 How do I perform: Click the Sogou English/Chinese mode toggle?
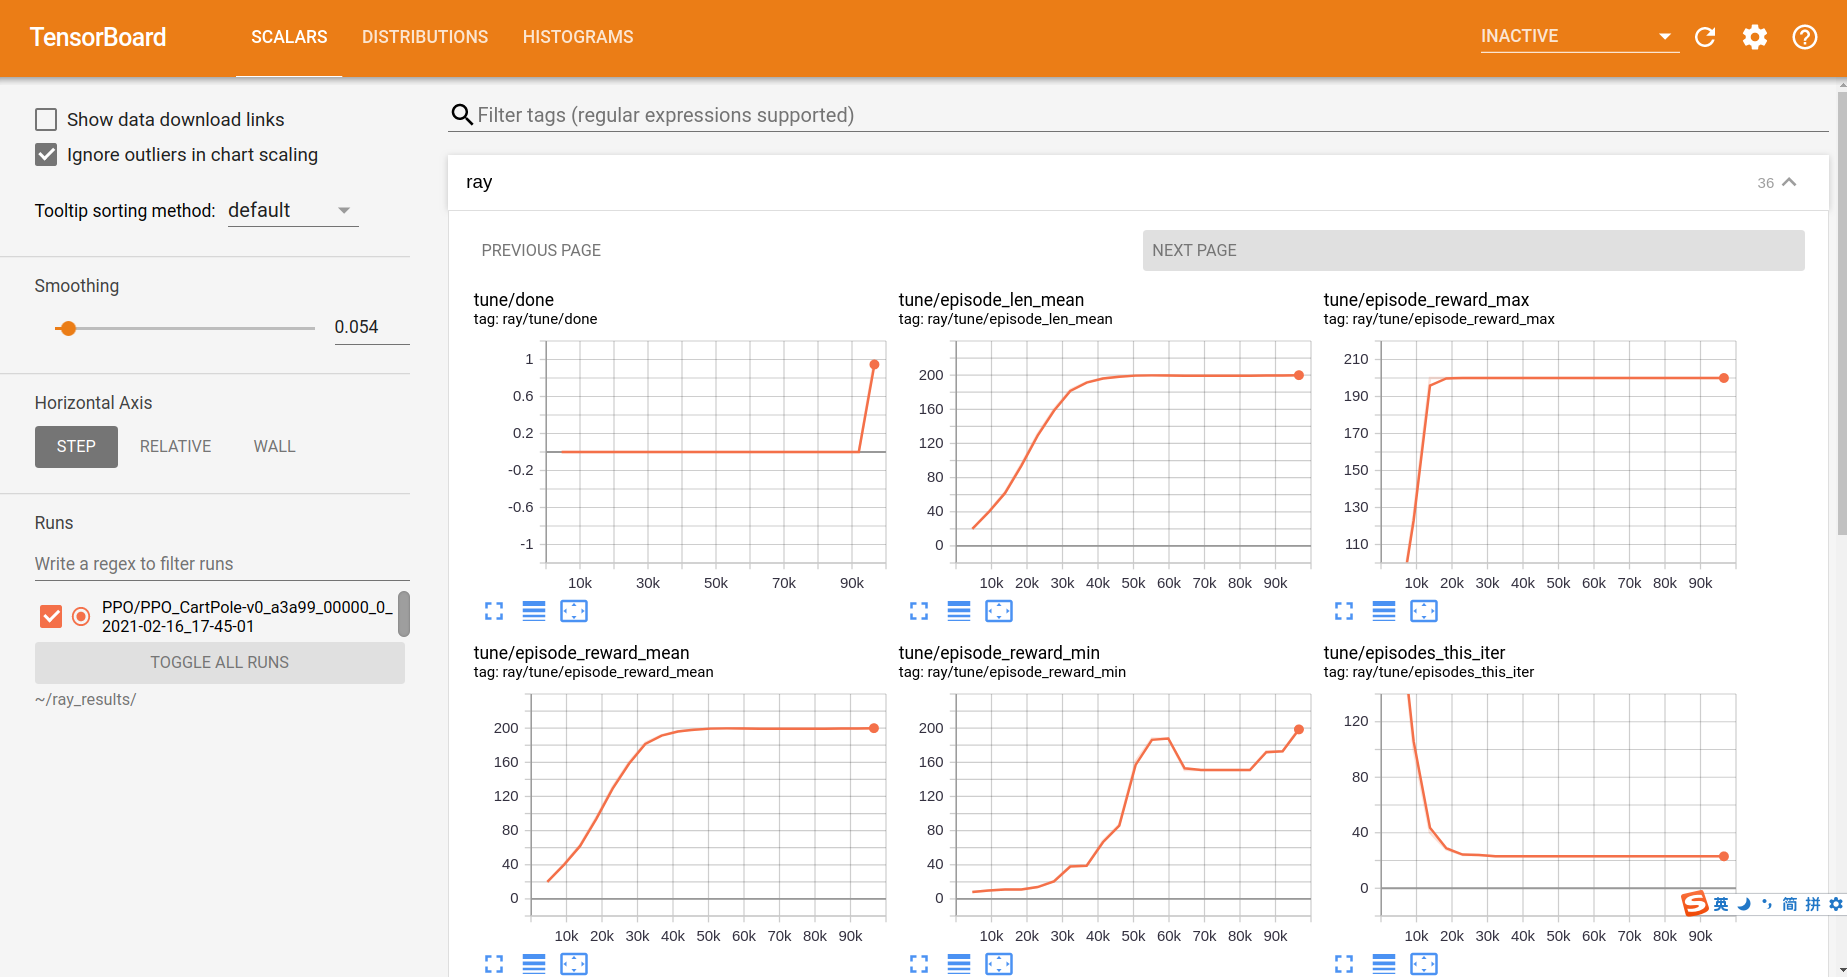[1721, 904]
